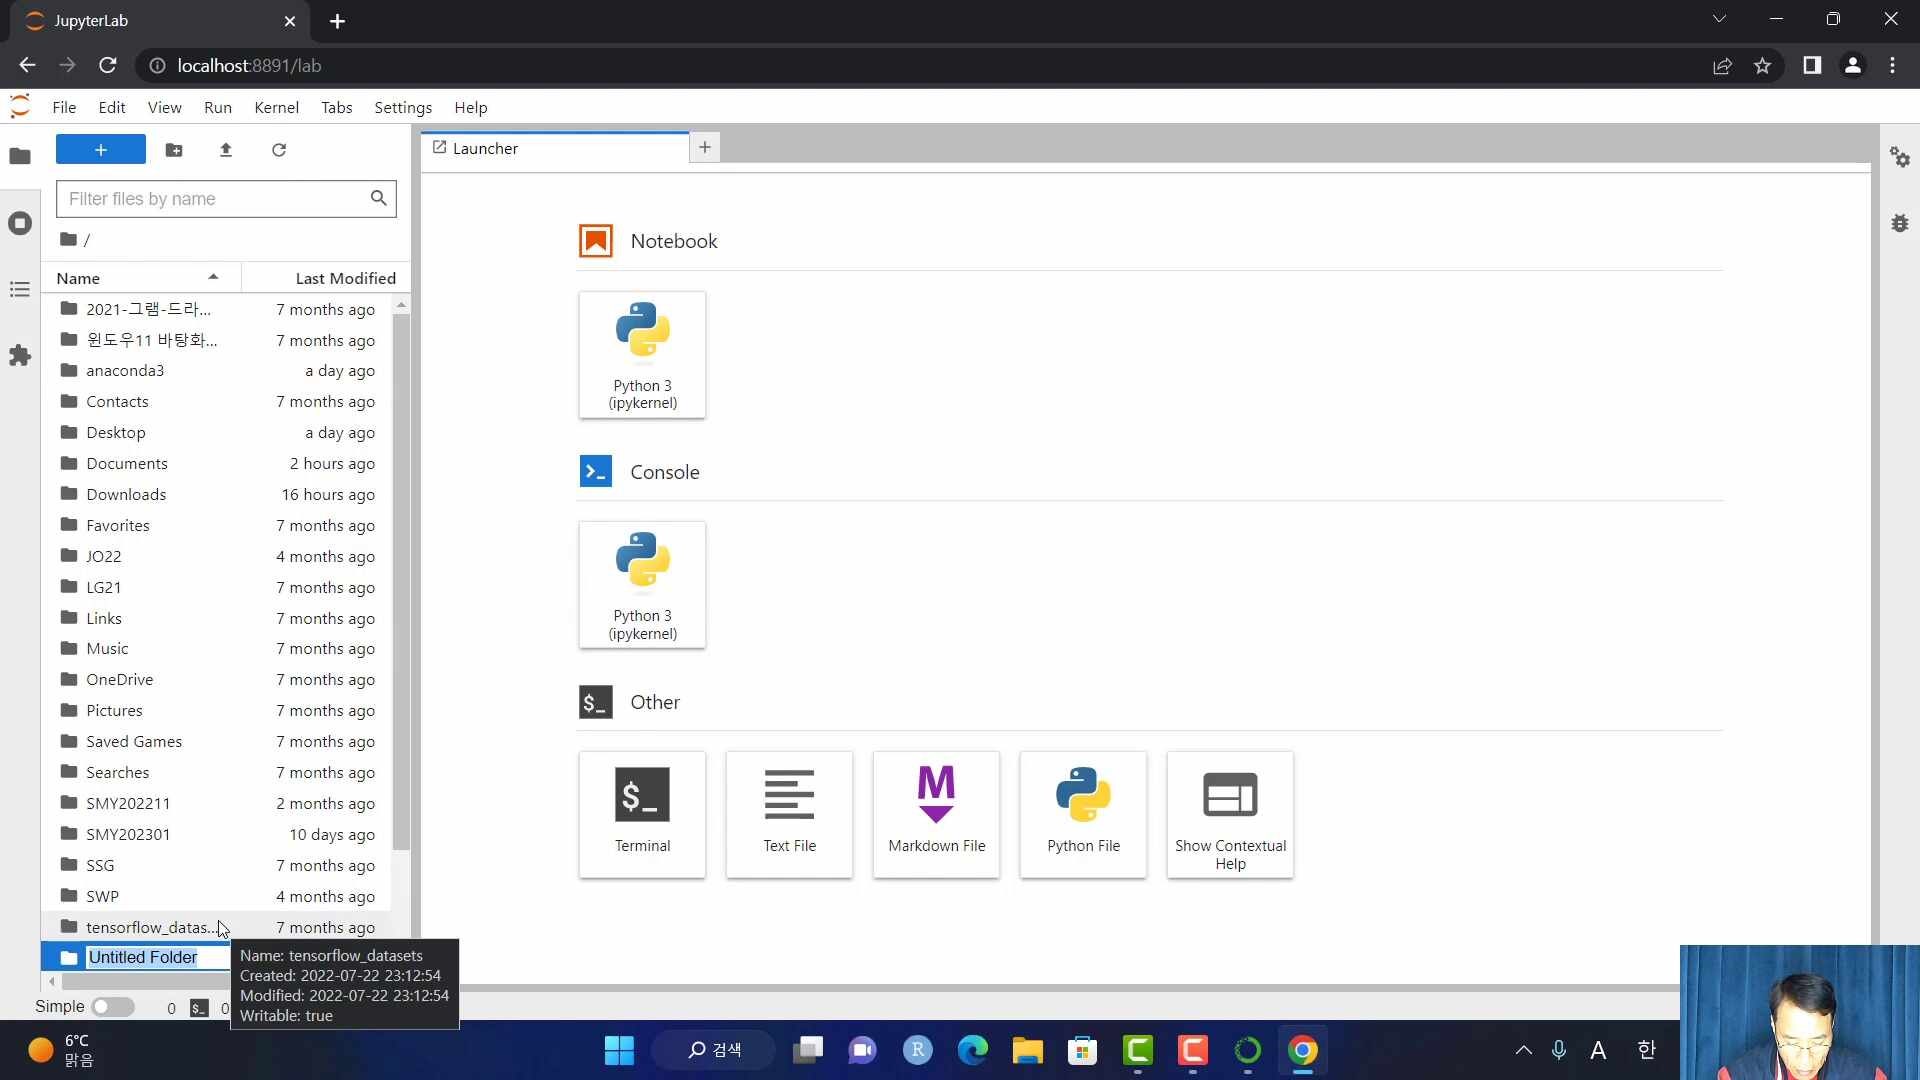Image resolution: width=1920 pixels, height=1080 pixels.
Task: Open a new Terminal from launcher
Action: point(642,815)
